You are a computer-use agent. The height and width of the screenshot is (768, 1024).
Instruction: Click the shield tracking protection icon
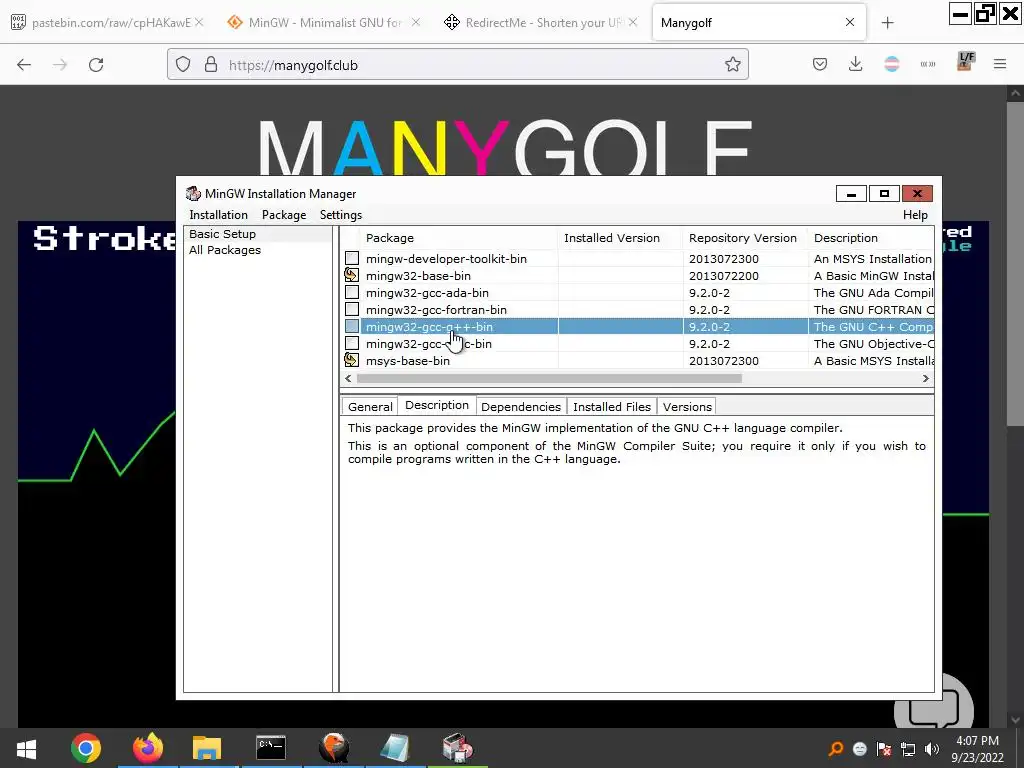(x=184, y=65)
